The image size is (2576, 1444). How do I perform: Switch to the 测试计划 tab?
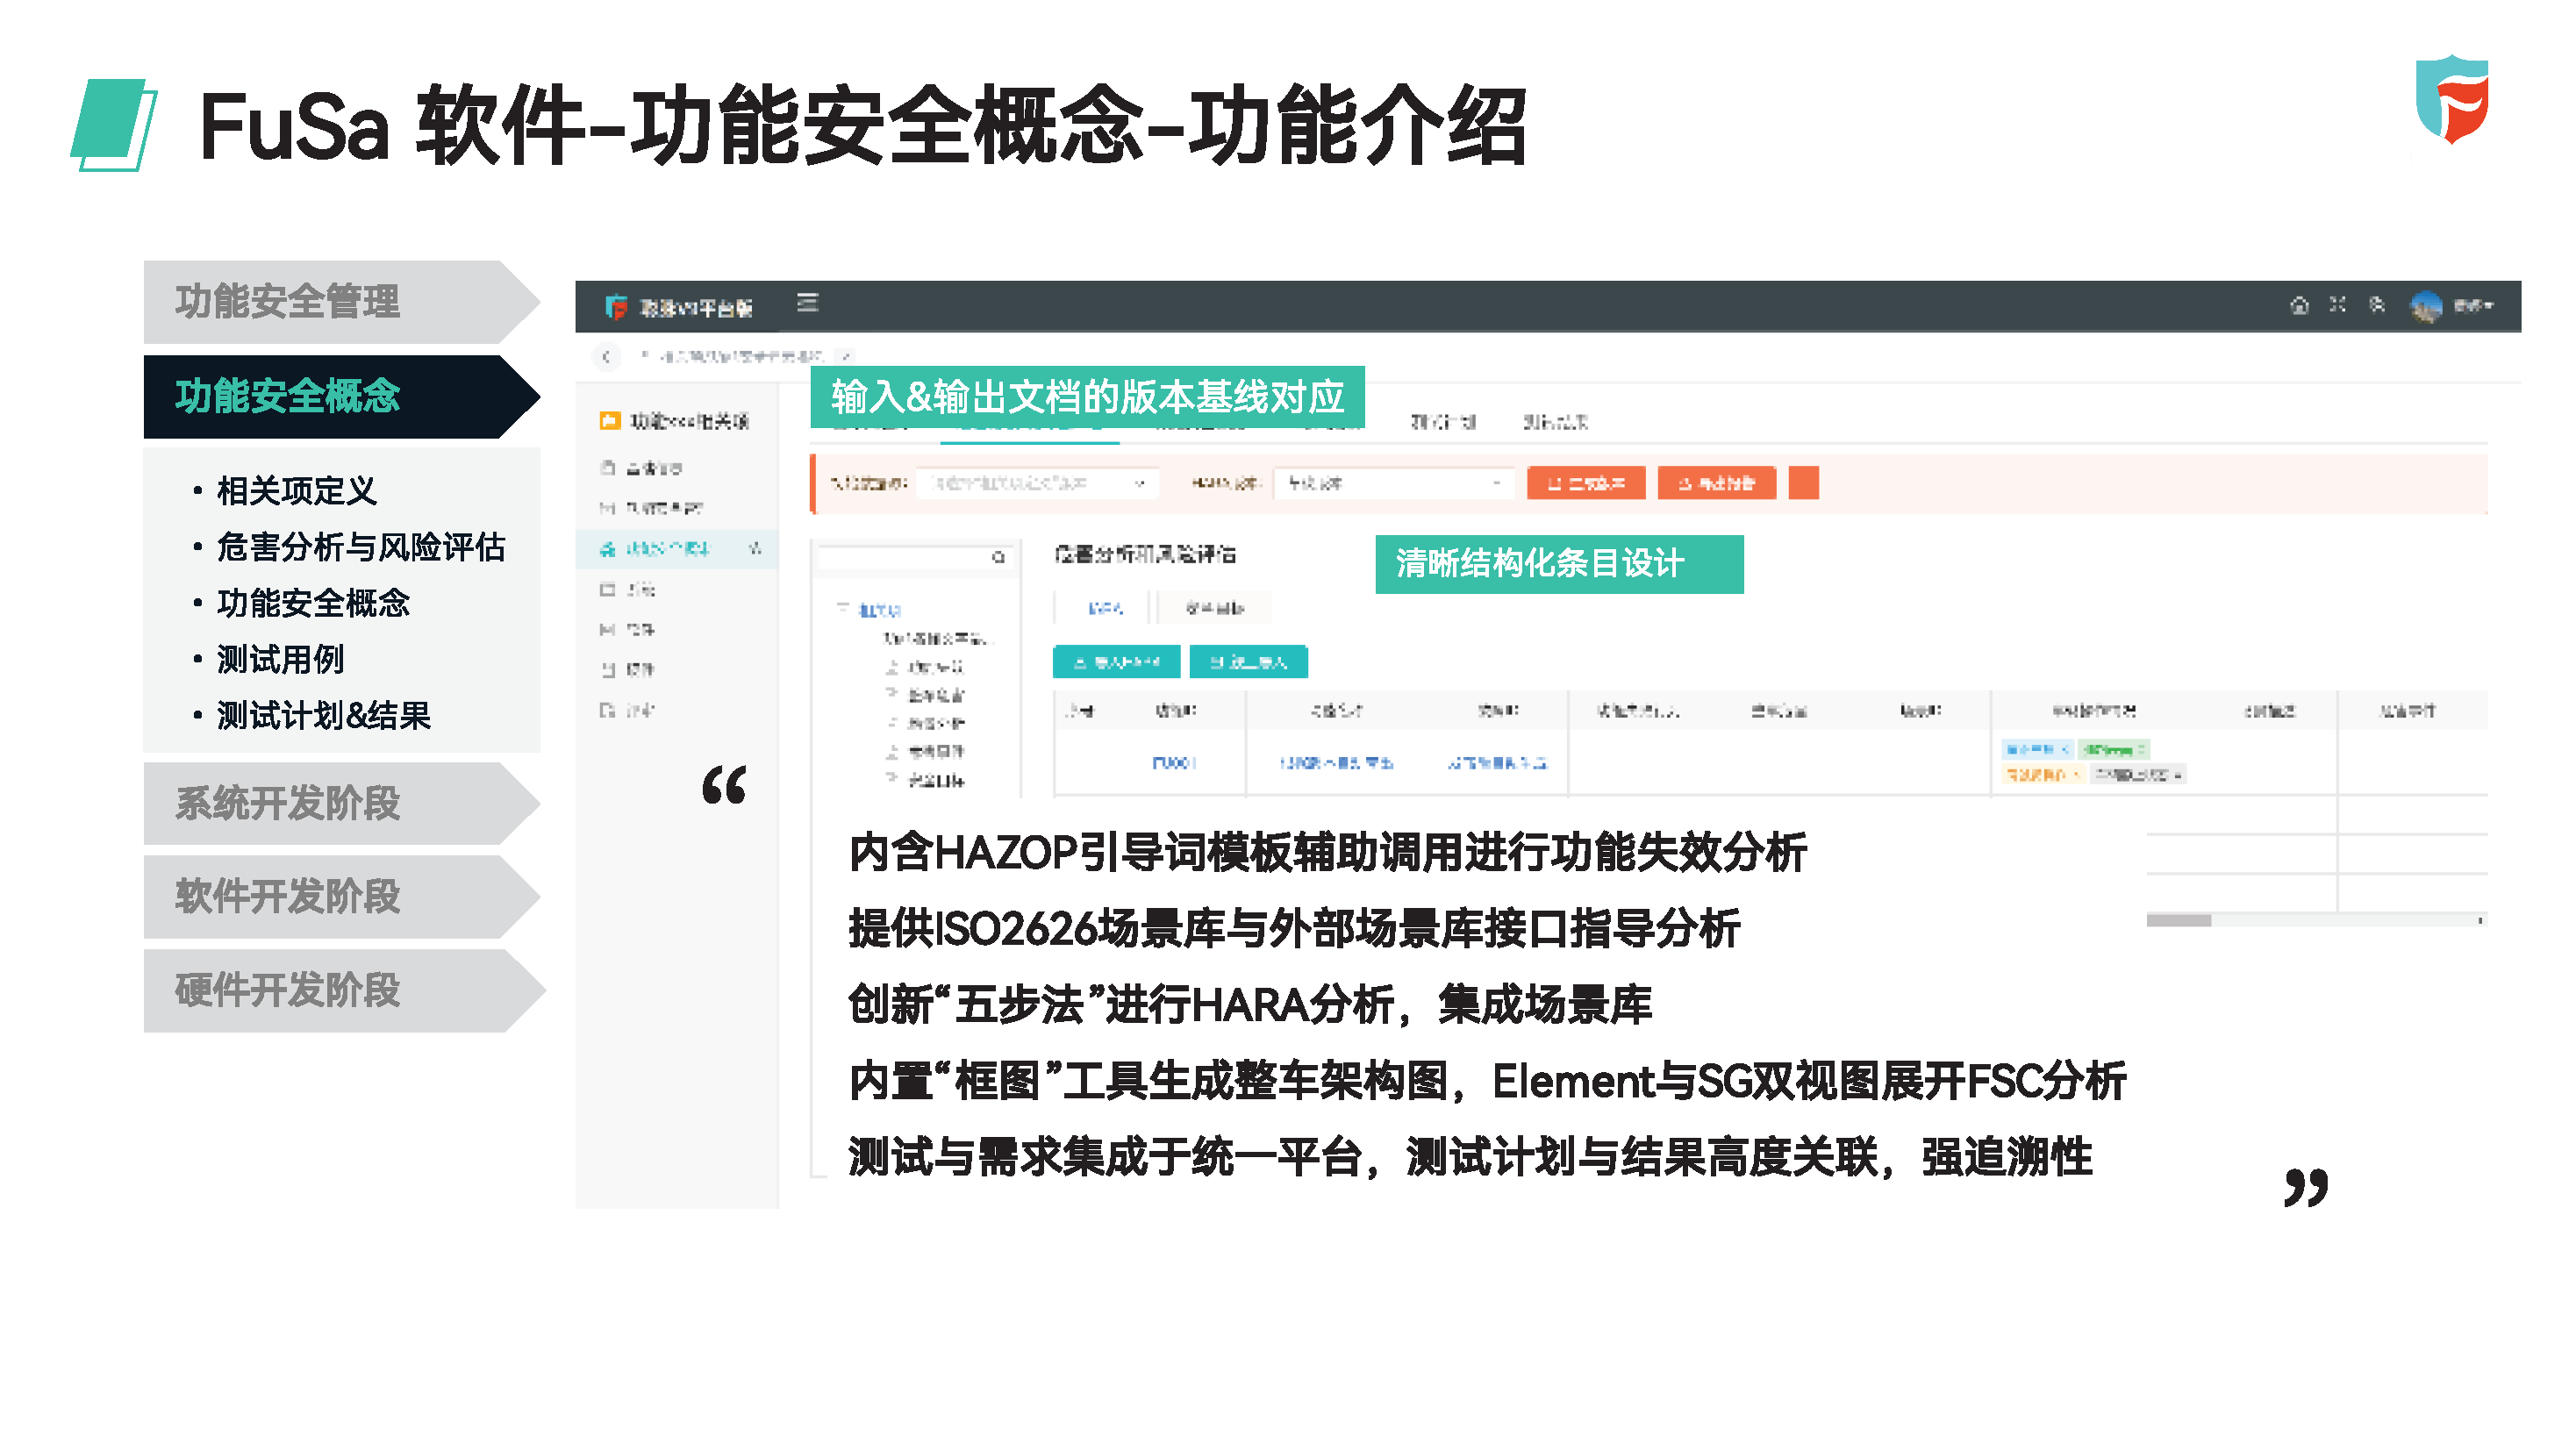1442,422
